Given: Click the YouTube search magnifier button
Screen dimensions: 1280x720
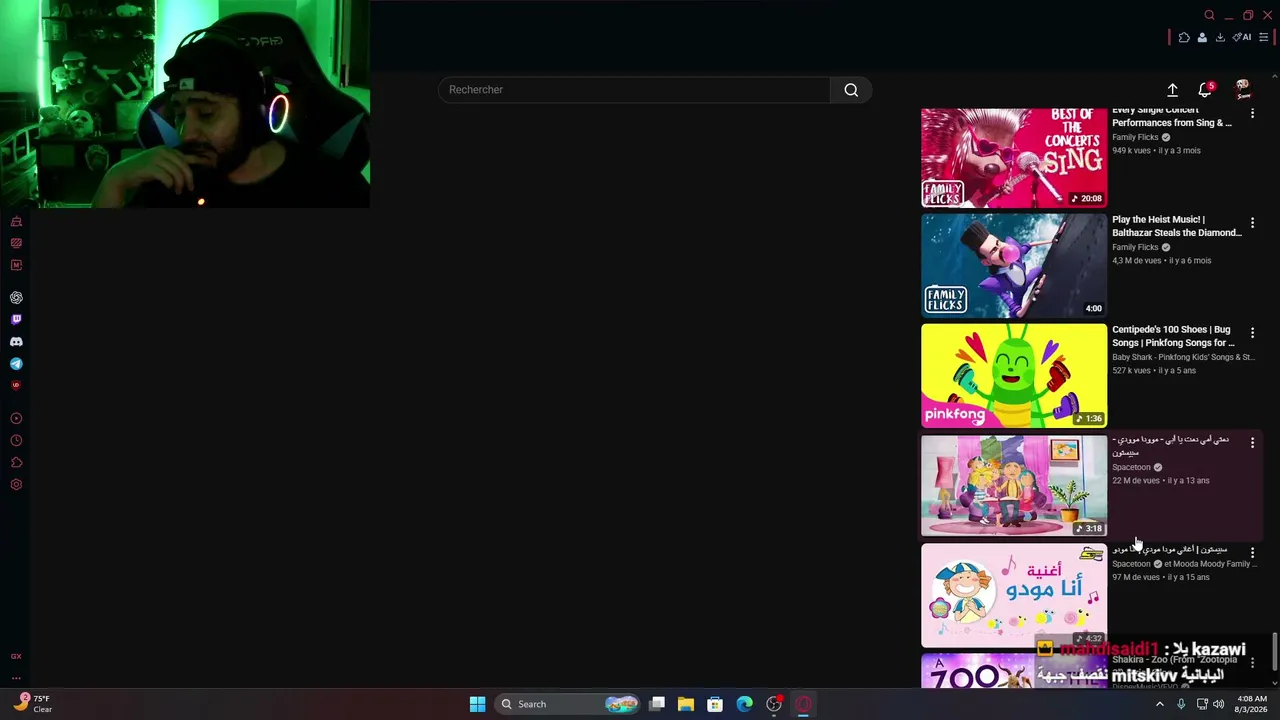Looking at the screenshot, I should click(851, 90).
